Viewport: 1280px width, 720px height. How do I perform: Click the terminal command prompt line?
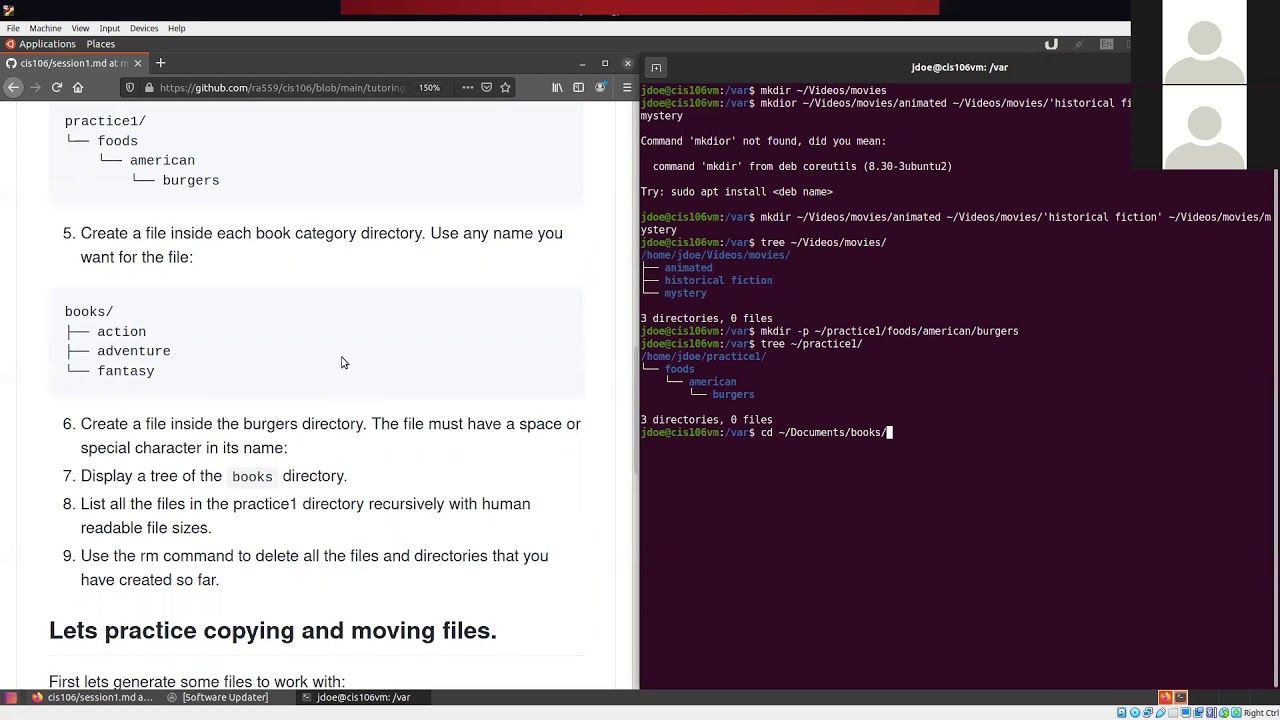(766, 433)
